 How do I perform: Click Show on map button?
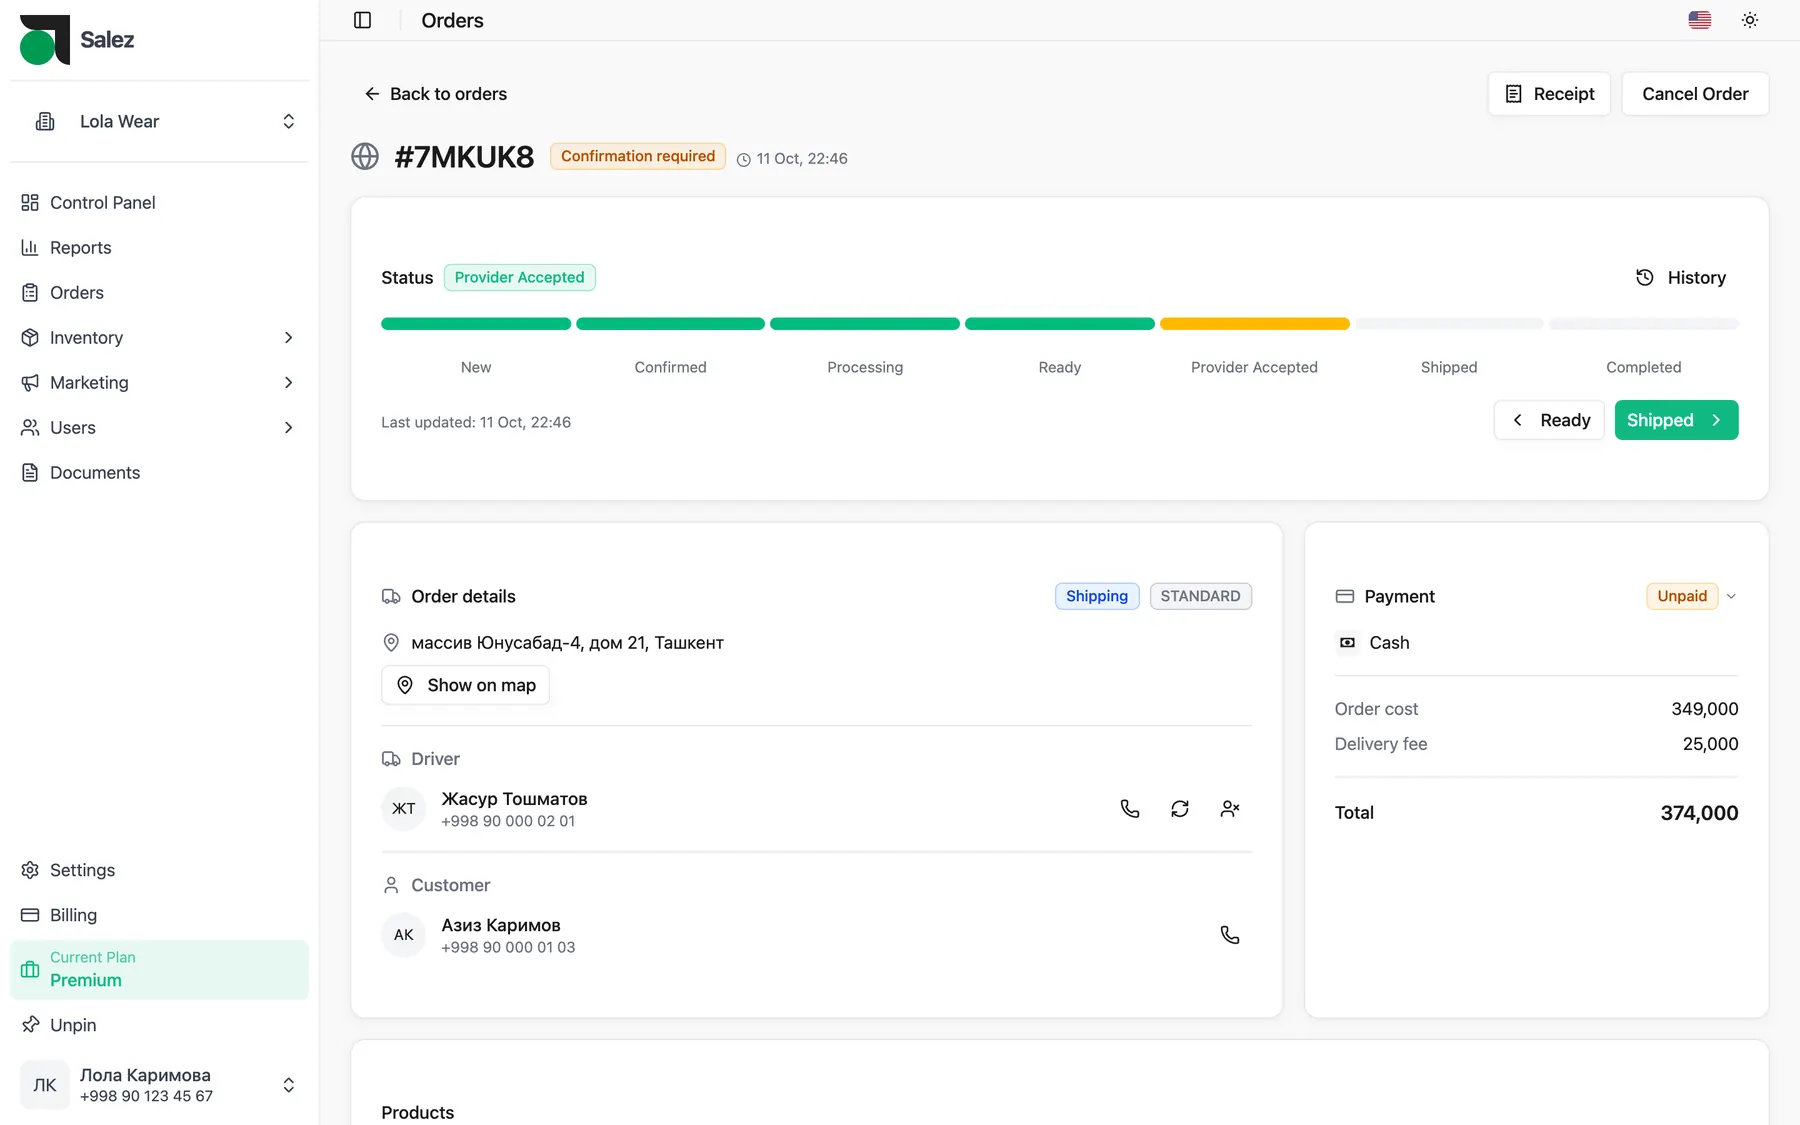[465, 685]
